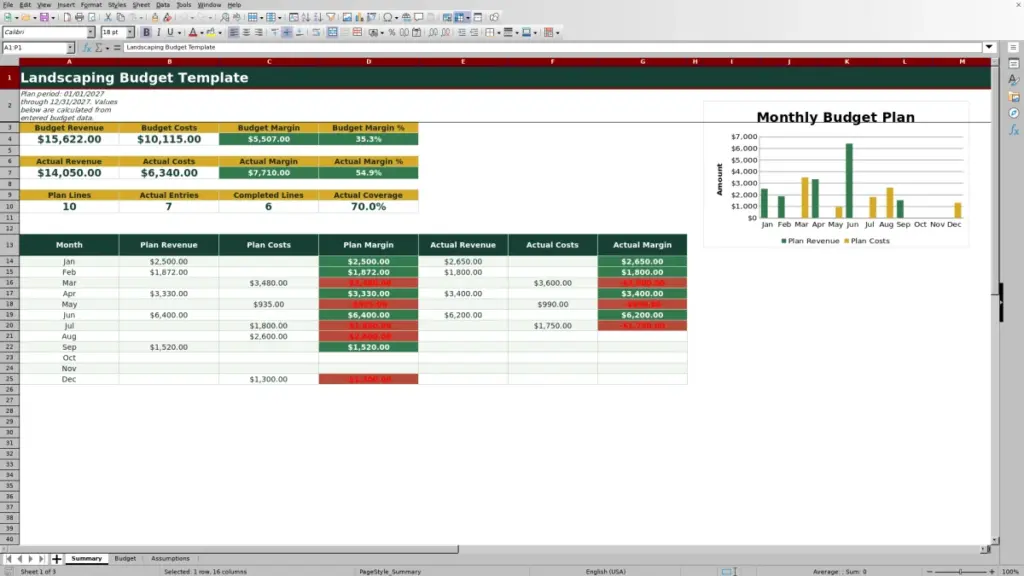Click the Percent number format icon

pyautogui.click(x=392, y=32)
